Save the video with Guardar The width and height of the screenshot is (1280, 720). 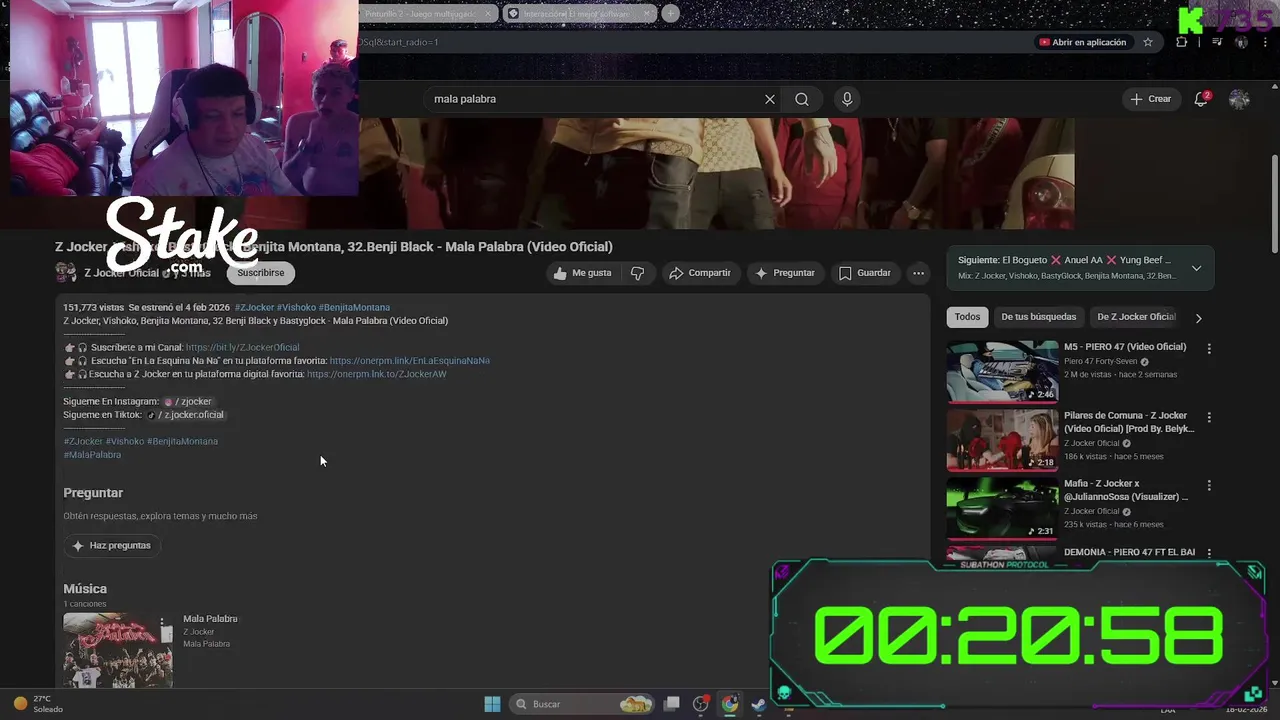tap(865, 273)
